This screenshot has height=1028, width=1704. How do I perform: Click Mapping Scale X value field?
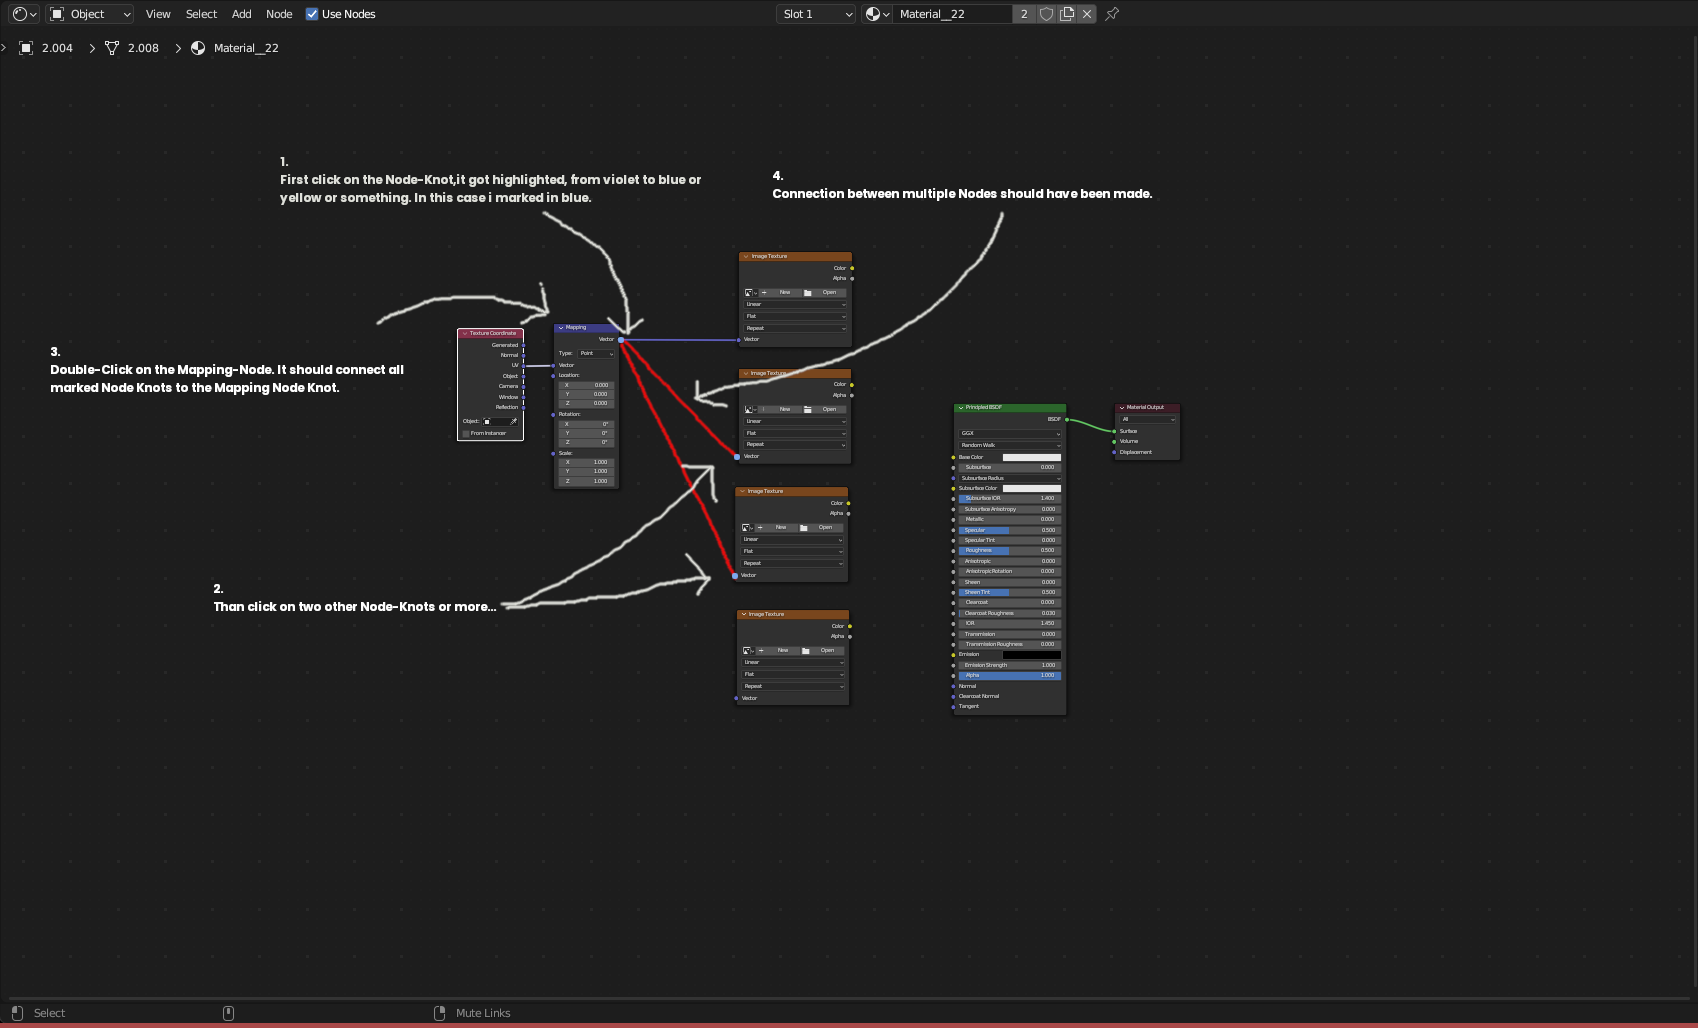click(586, 463)
